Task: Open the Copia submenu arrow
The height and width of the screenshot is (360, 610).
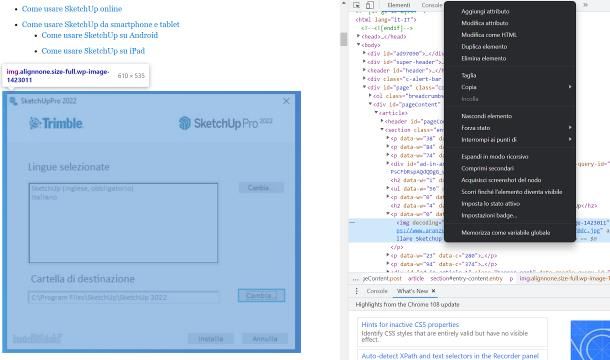Action: (570, 87)
